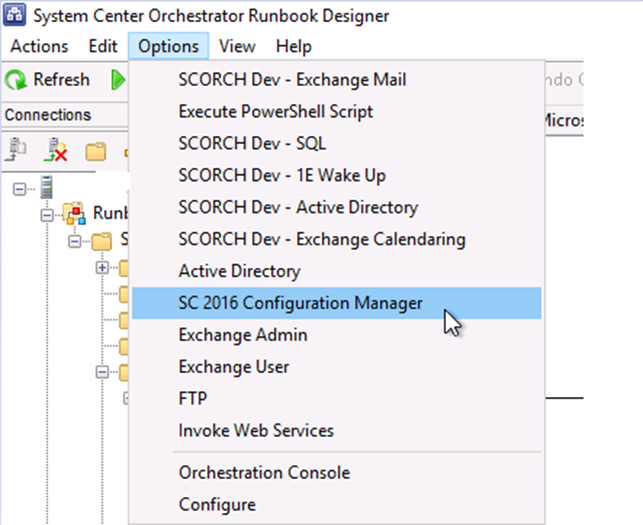Image resolution: width=643 pixels, height=525 pixels.
Task: Open Exchange User options
Action: coord(336,367)
